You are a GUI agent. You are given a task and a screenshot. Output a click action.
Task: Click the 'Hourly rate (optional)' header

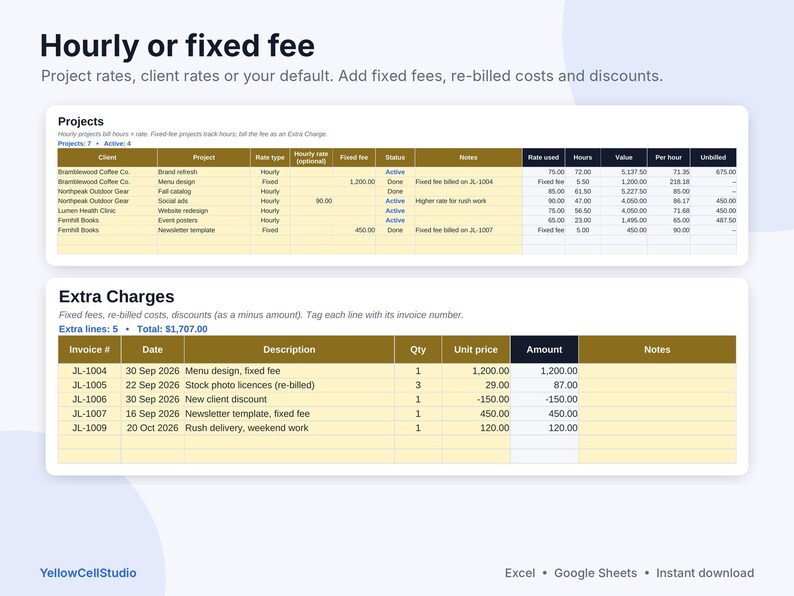click(311, 157)
